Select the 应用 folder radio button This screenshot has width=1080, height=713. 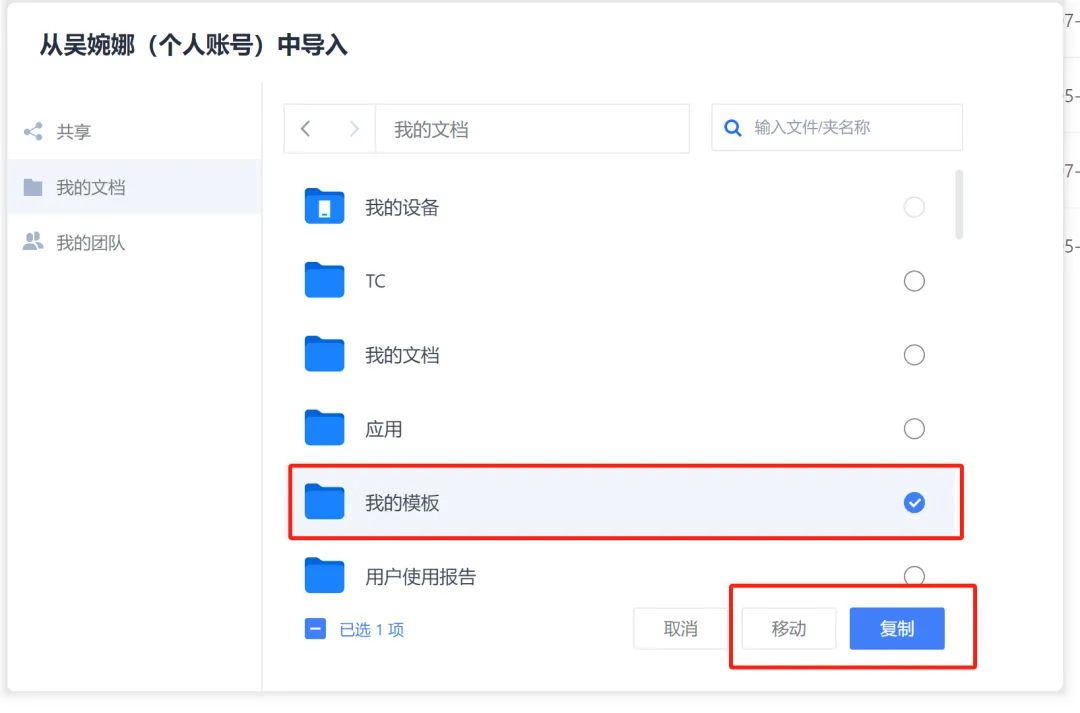pos(914,429)
